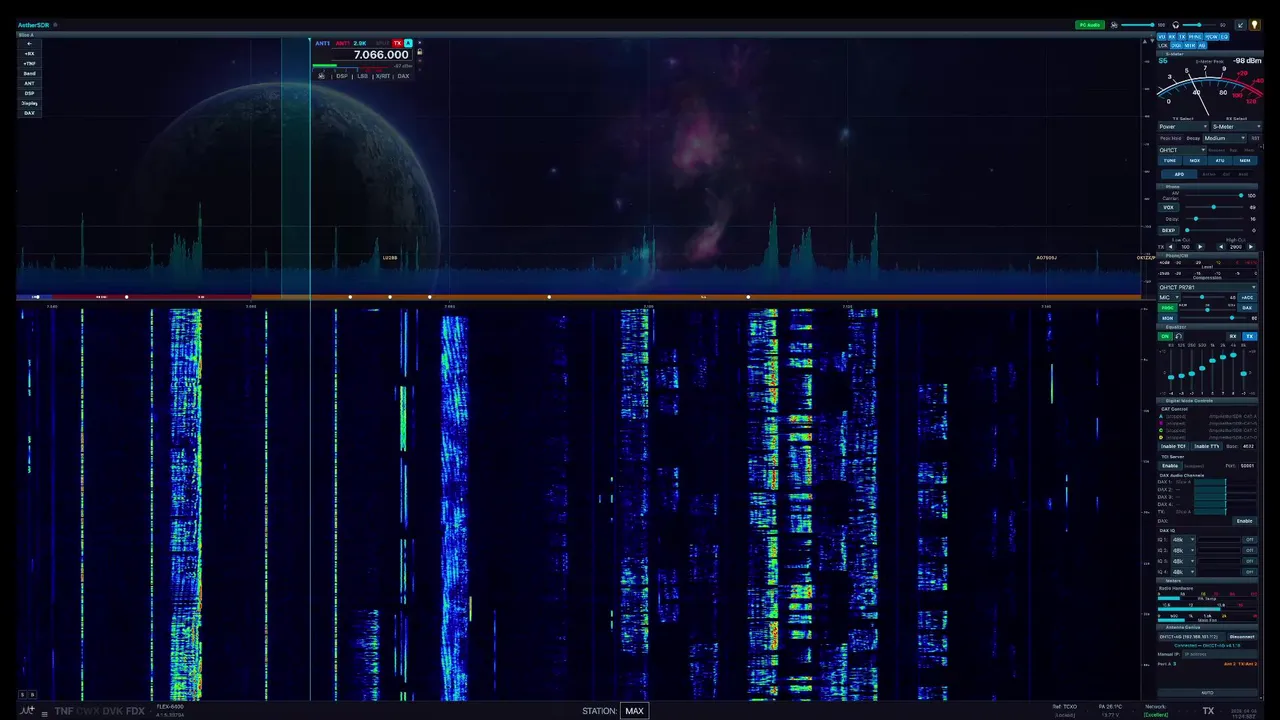Select the MTR panel tab
The width and height of the screenshot is (1280, 720).
click(1190, 46)
